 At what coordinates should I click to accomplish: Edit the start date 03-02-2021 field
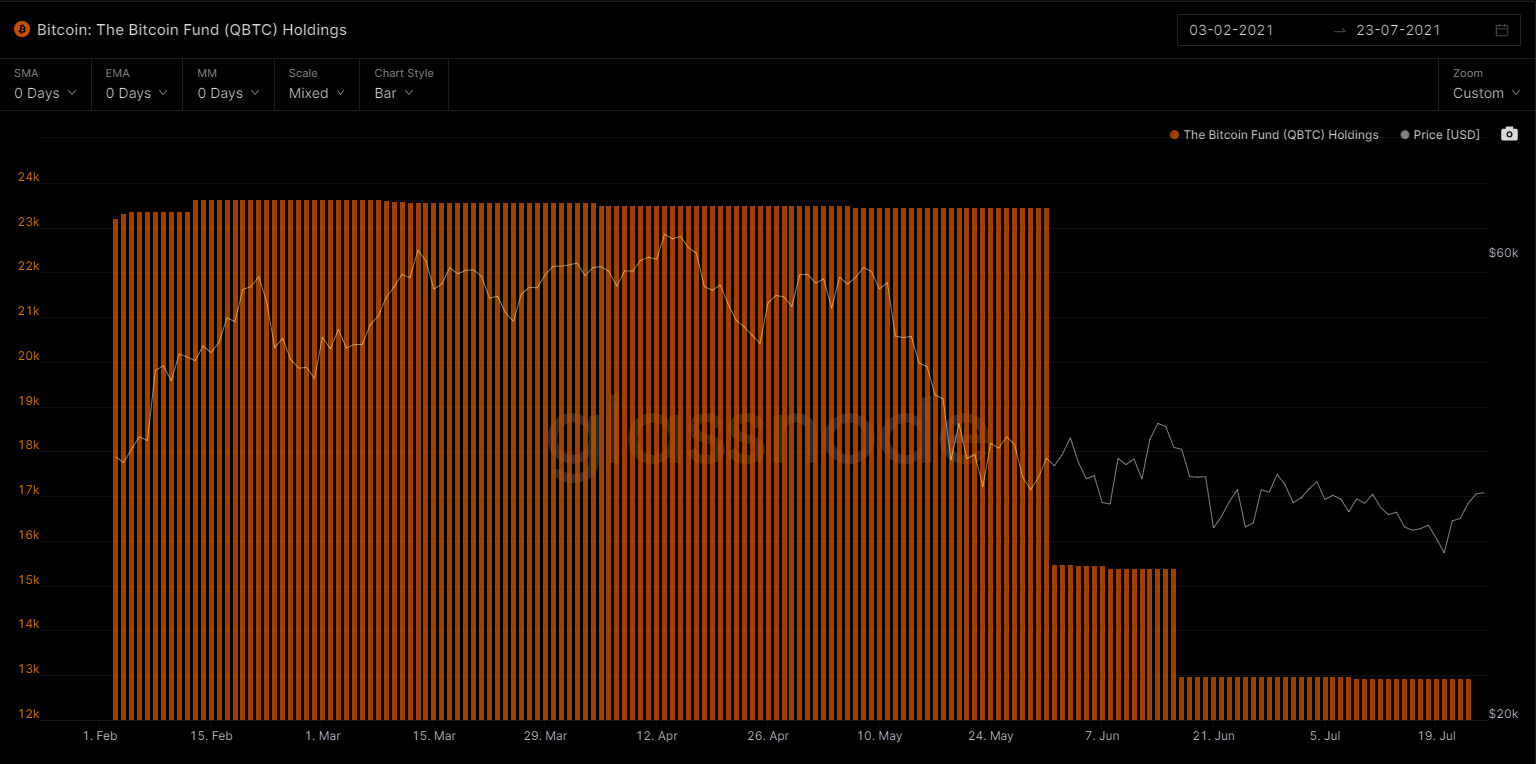(1231, 30)
